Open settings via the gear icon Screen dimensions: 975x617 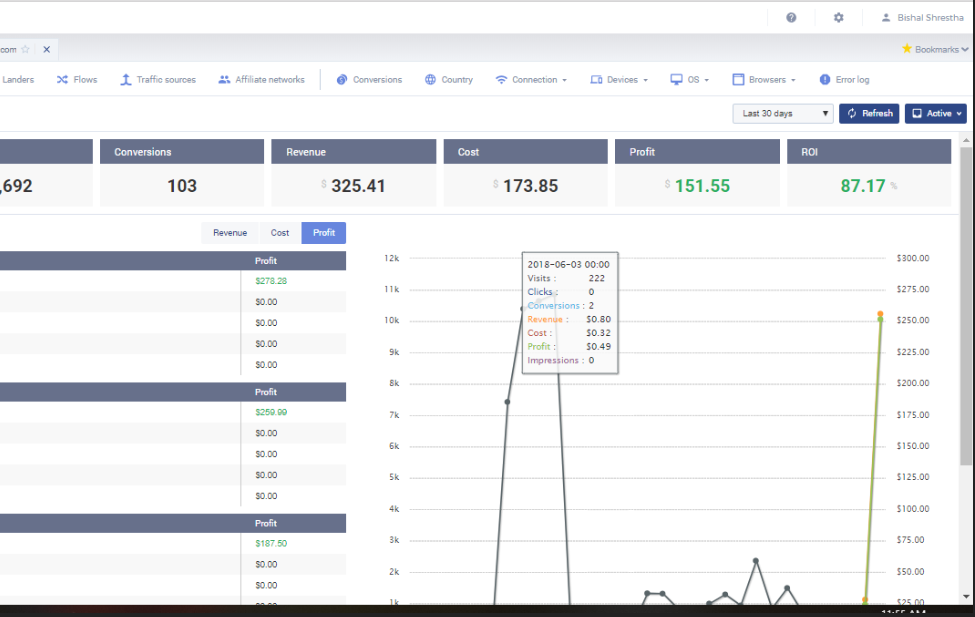[838, 17]
